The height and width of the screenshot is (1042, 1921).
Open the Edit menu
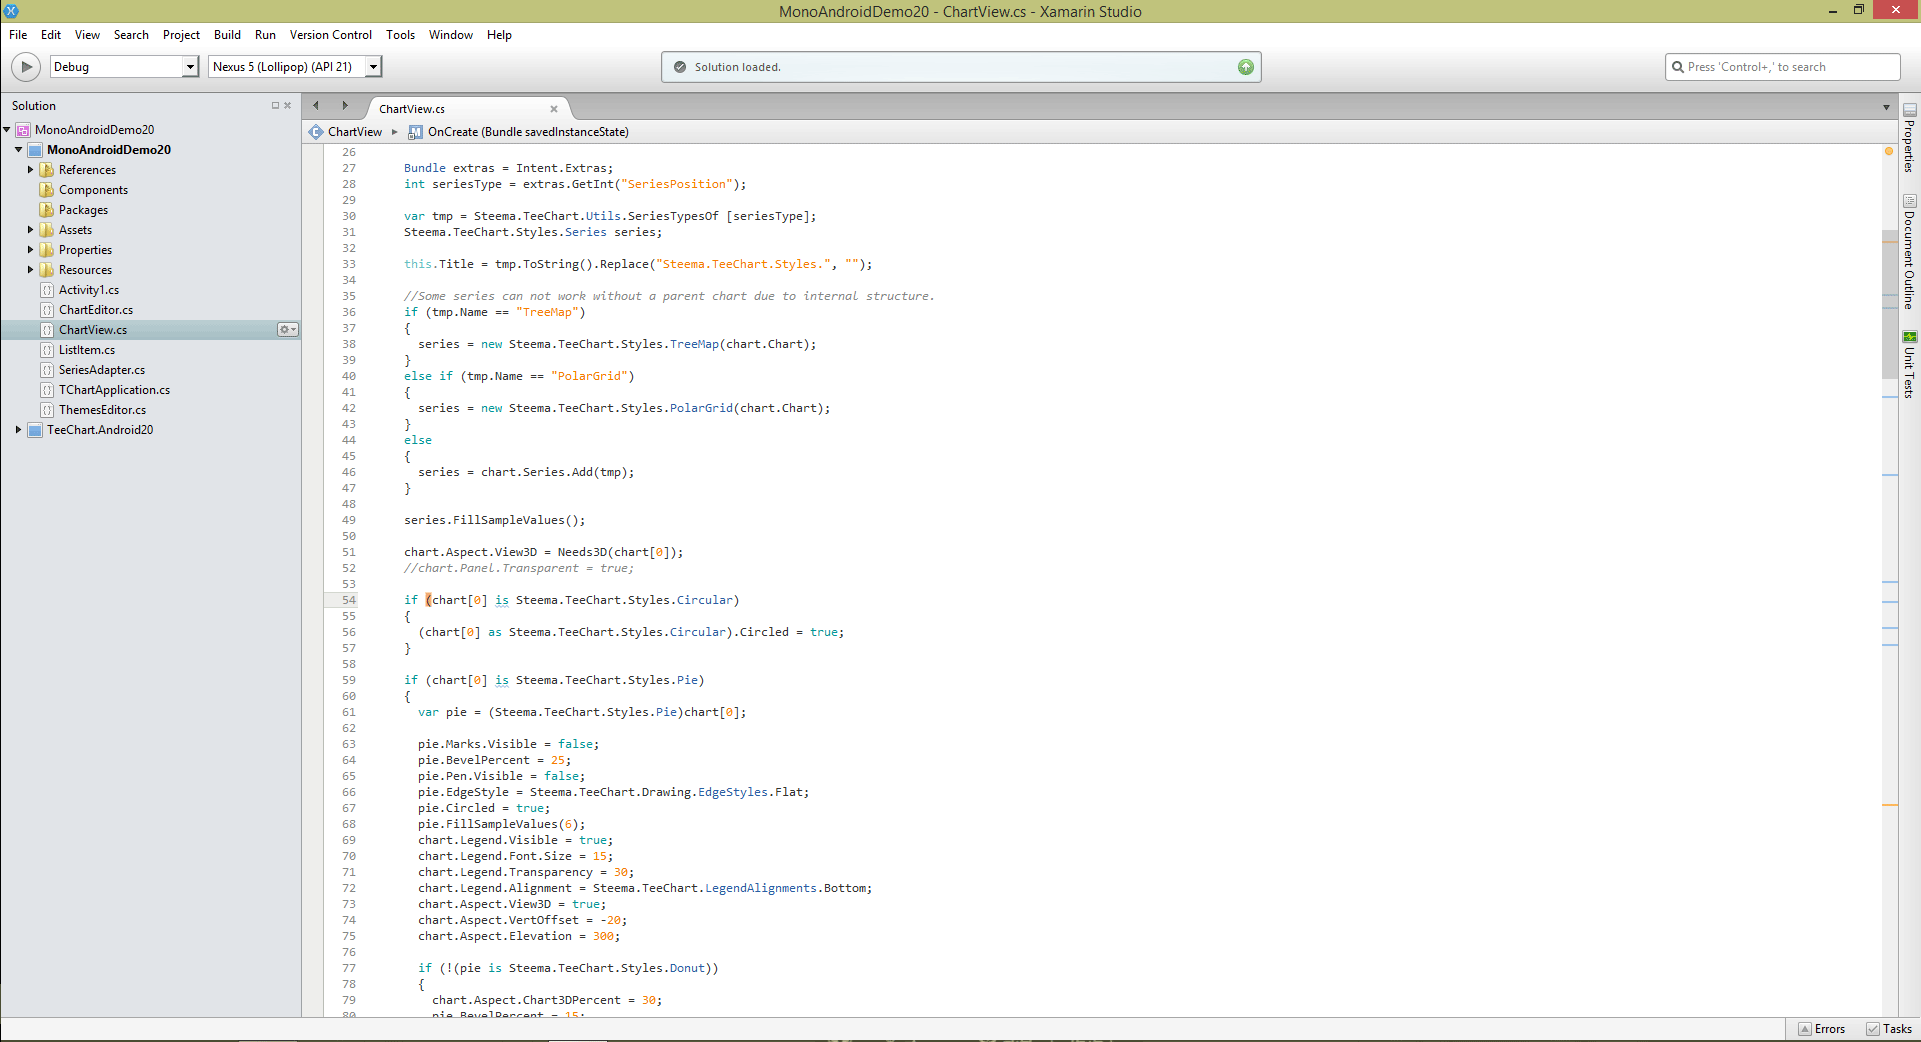tap(51, 35)
